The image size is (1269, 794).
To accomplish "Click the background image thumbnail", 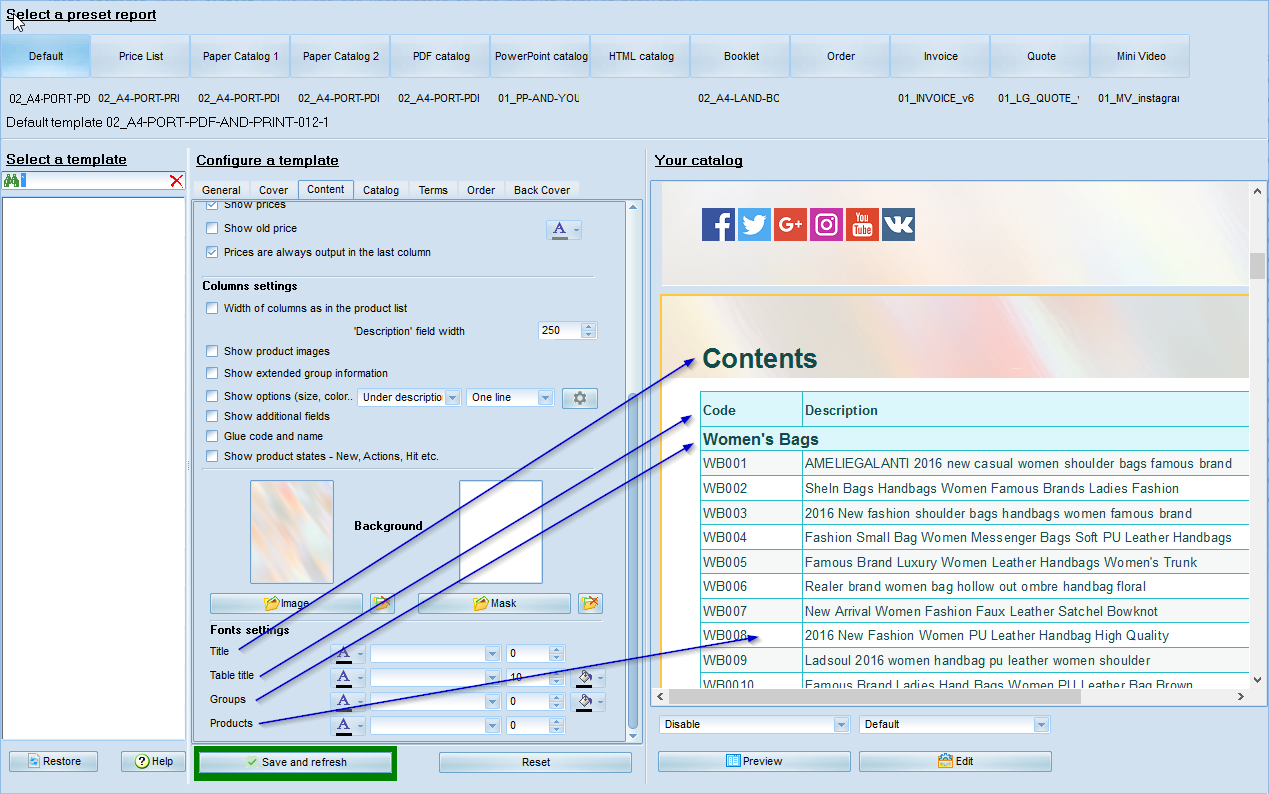I will [x=292, y=531].
